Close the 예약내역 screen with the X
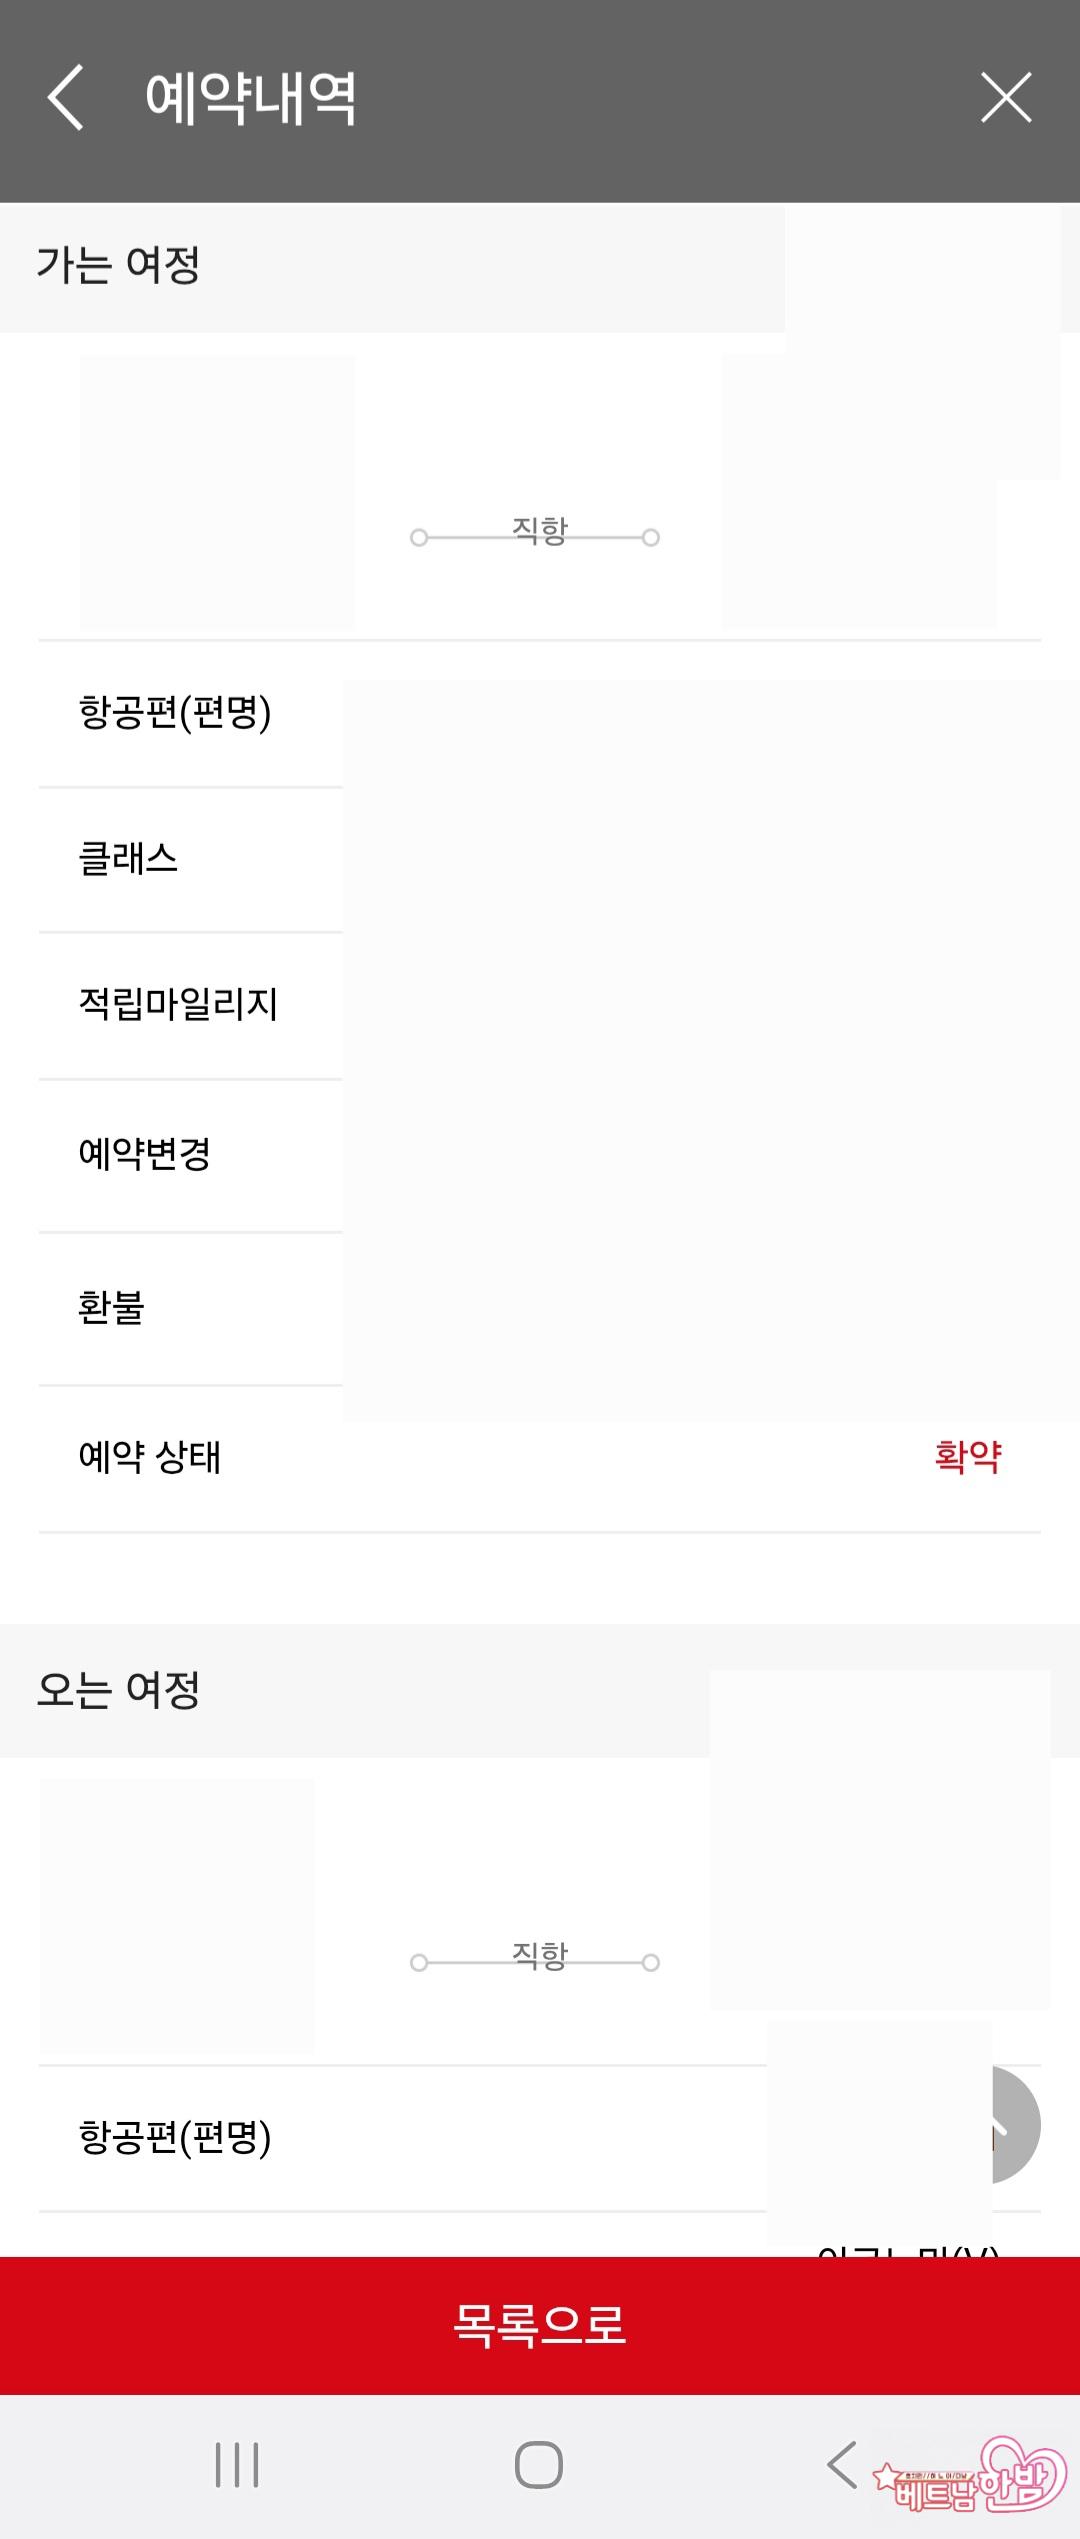1080x2539 pixels. [x=1005, y=98]
